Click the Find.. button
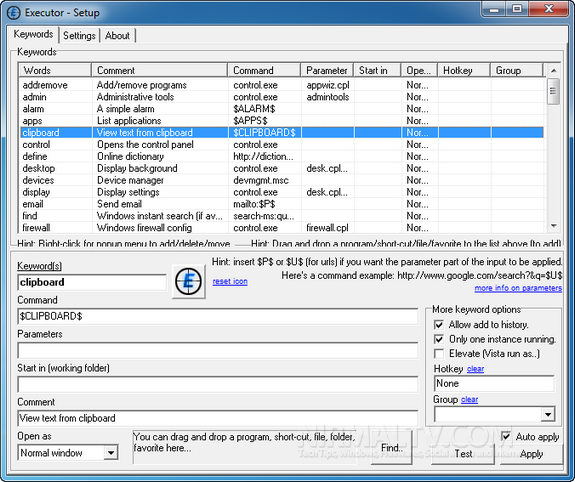The image size is (575, 482). (x=392, y=448)
